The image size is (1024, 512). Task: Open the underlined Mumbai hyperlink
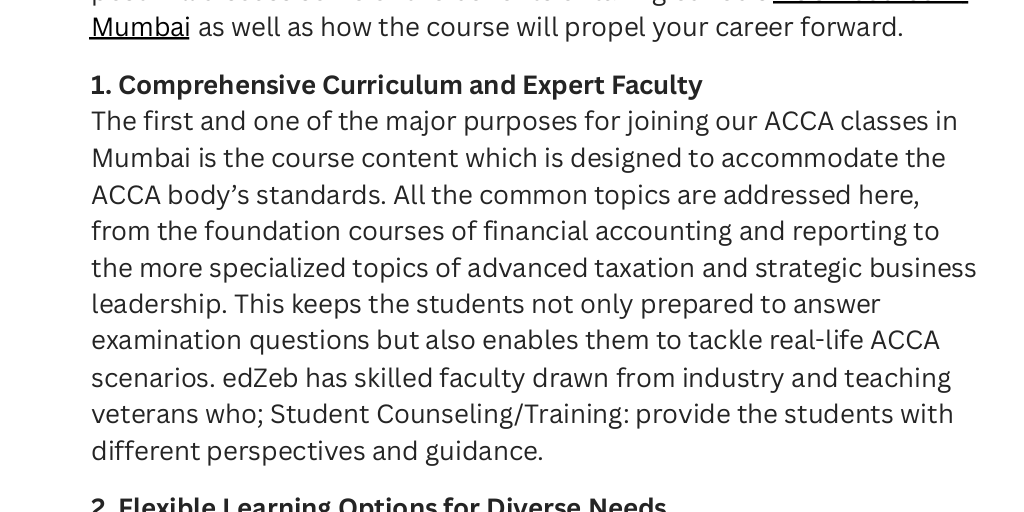pyautogui.click(x=140, y=28)
